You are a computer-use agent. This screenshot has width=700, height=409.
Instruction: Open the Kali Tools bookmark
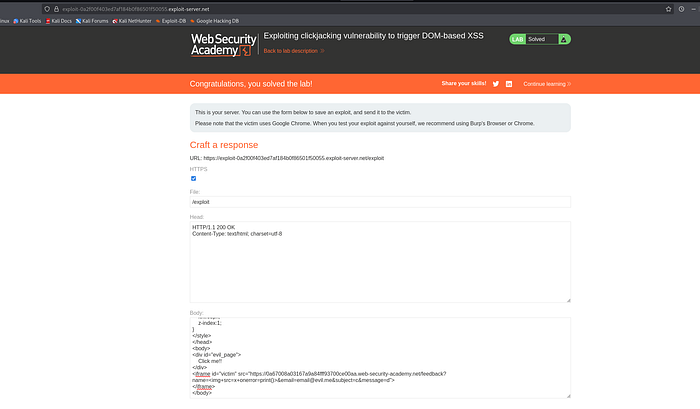click(27, 21)
